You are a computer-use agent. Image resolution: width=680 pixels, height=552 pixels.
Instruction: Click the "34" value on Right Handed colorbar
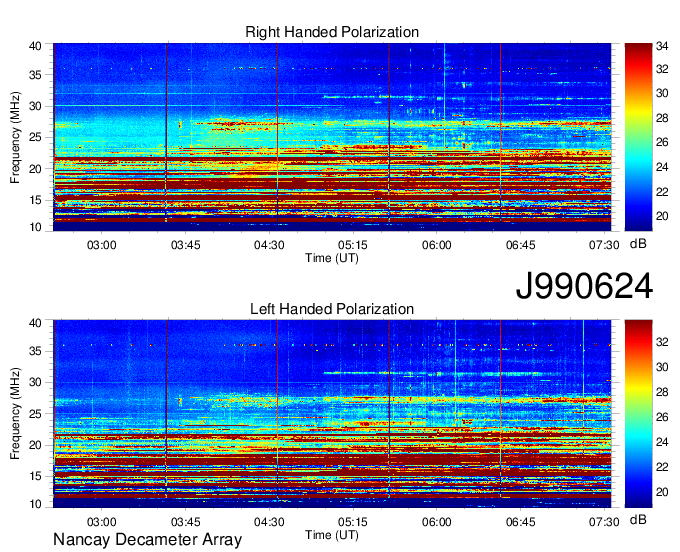coord(662,45)
